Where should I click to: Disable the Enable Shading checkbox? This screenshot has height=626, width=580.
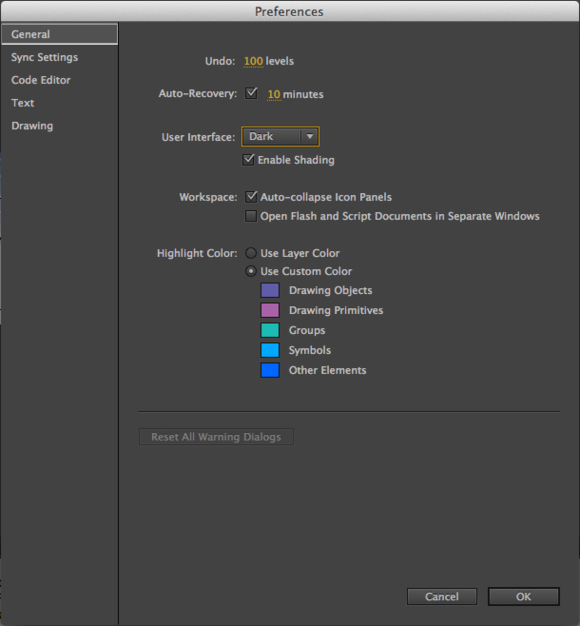pyautogui.click(x=248, y=160)
